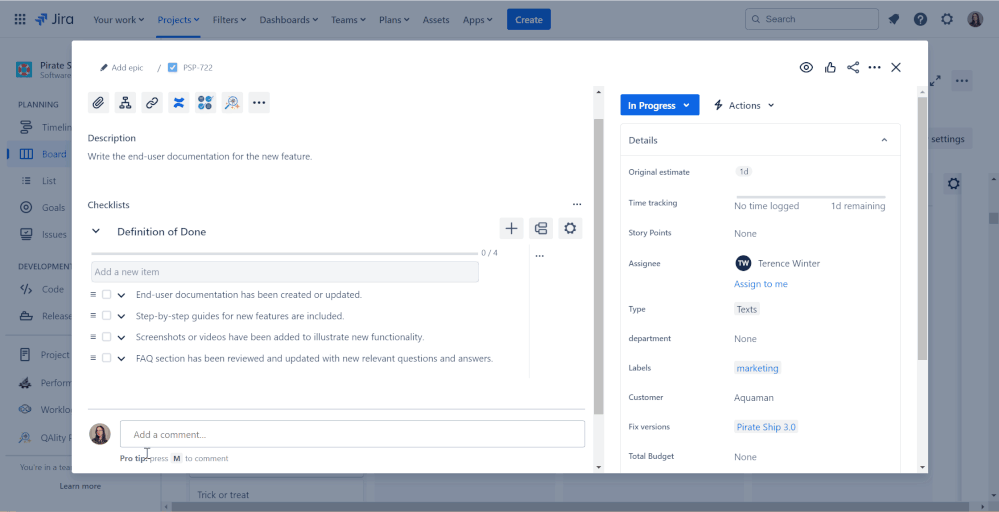Click the Create button

tap(529, 20)
